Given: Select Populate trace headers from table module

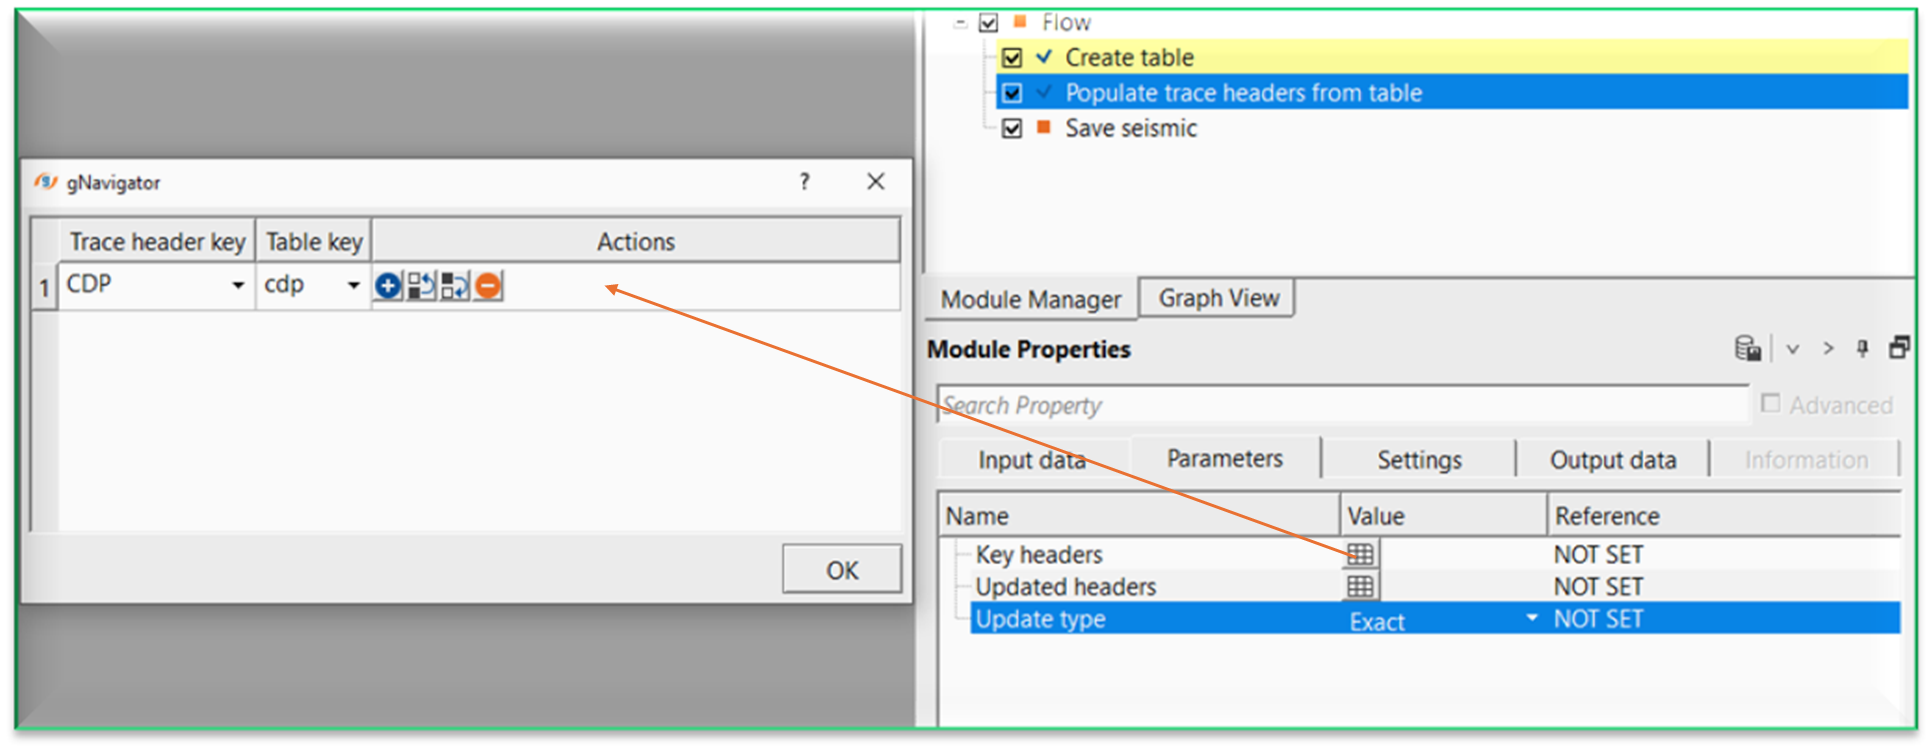Looking at the screenshot, I should [x=1243, y=93].
